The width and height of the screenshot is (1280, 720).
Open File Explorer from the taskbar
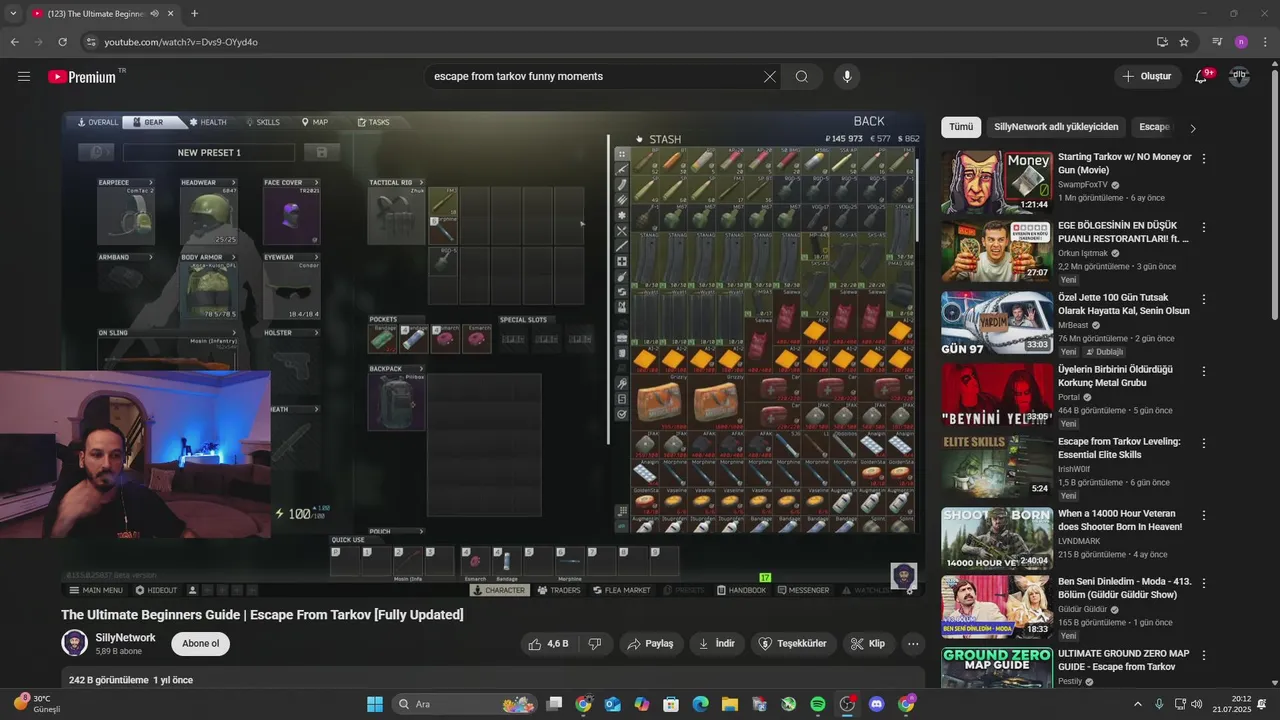click(x=730, y=704)
